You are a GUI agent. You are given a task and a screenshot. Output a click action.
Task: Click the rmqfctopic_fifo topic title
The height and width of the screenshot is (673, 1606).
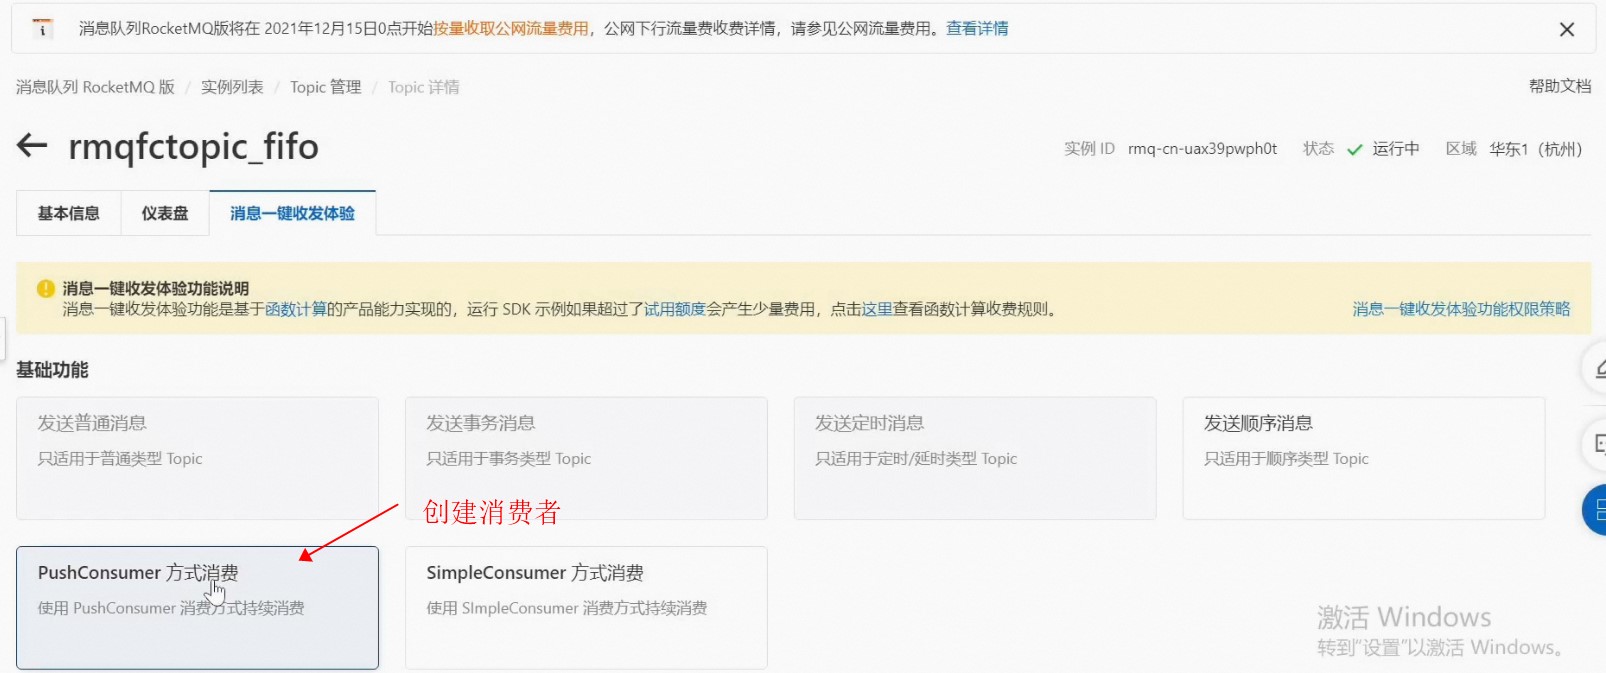point(193,147)
